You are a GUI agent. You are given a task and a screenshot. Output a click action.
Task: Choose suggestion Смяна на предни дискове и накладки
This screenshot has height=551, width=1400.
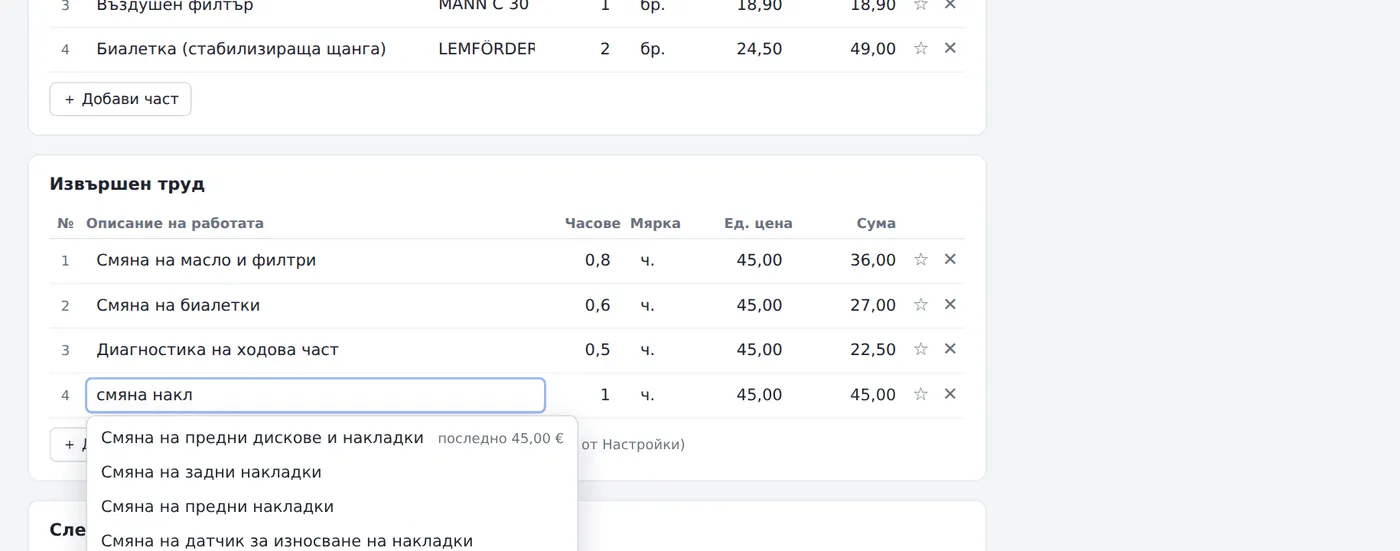pyautogui.click(x=332, y=438)
